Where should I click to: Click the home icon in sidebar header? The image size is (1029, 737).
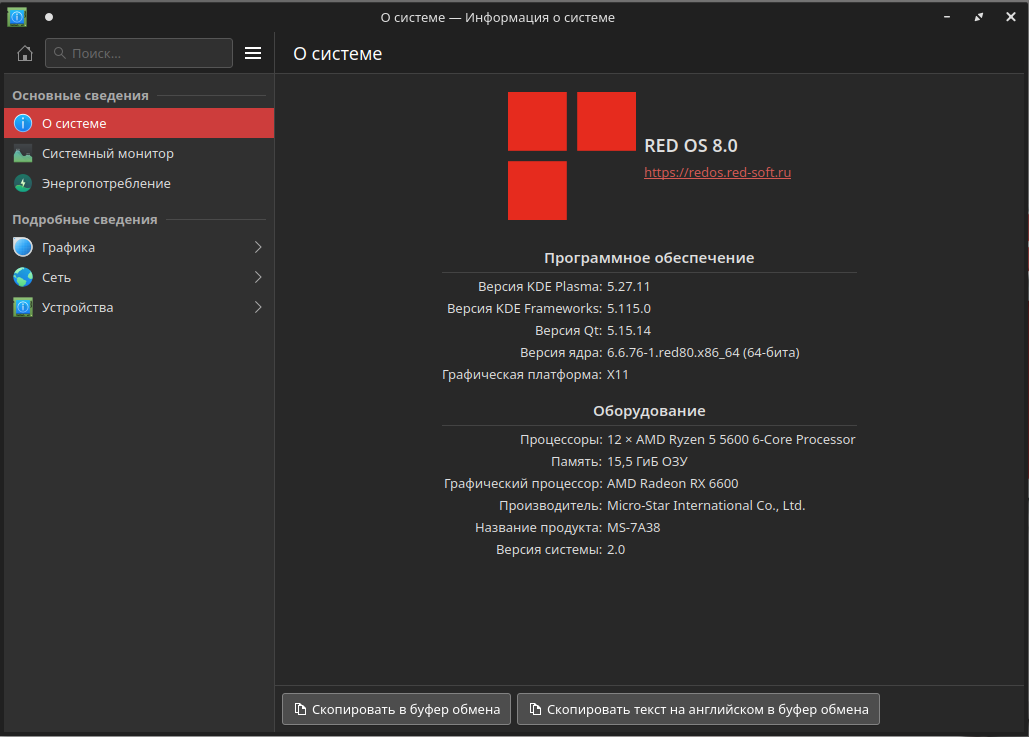25,53
